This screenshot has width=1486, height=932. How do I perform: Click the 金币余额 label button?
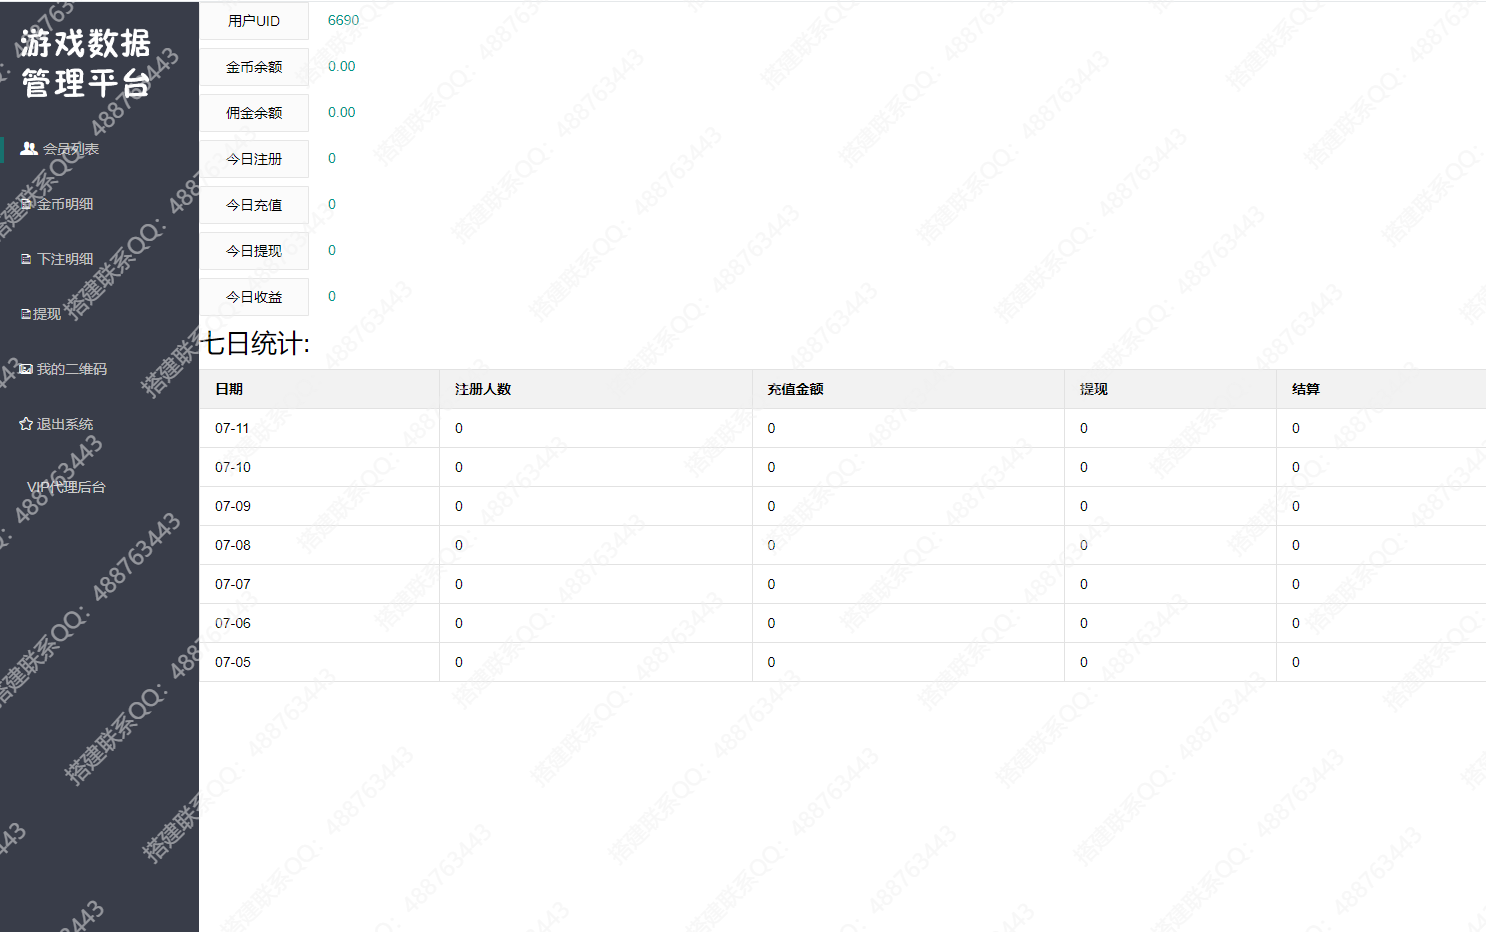point(254,67)
